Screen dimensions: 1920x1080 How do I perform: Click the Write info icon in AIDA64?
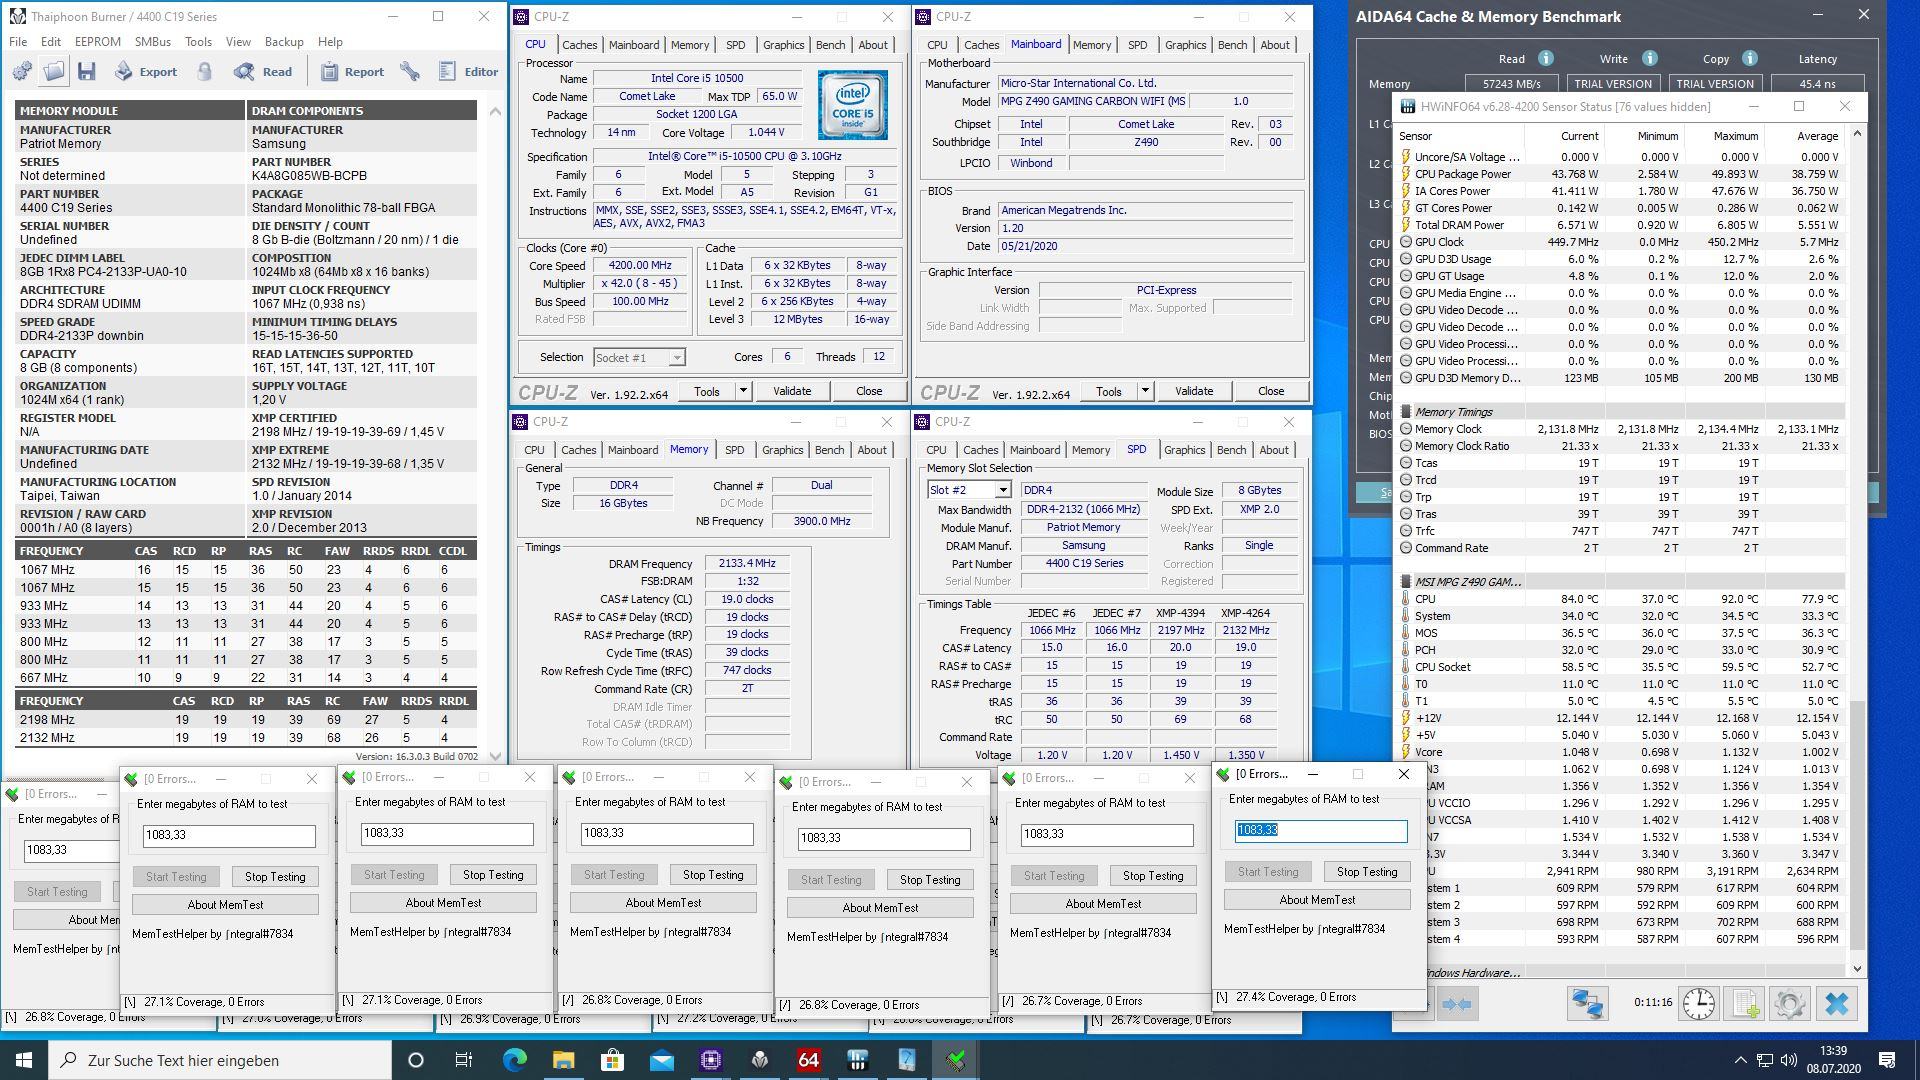pos(1650,59)
